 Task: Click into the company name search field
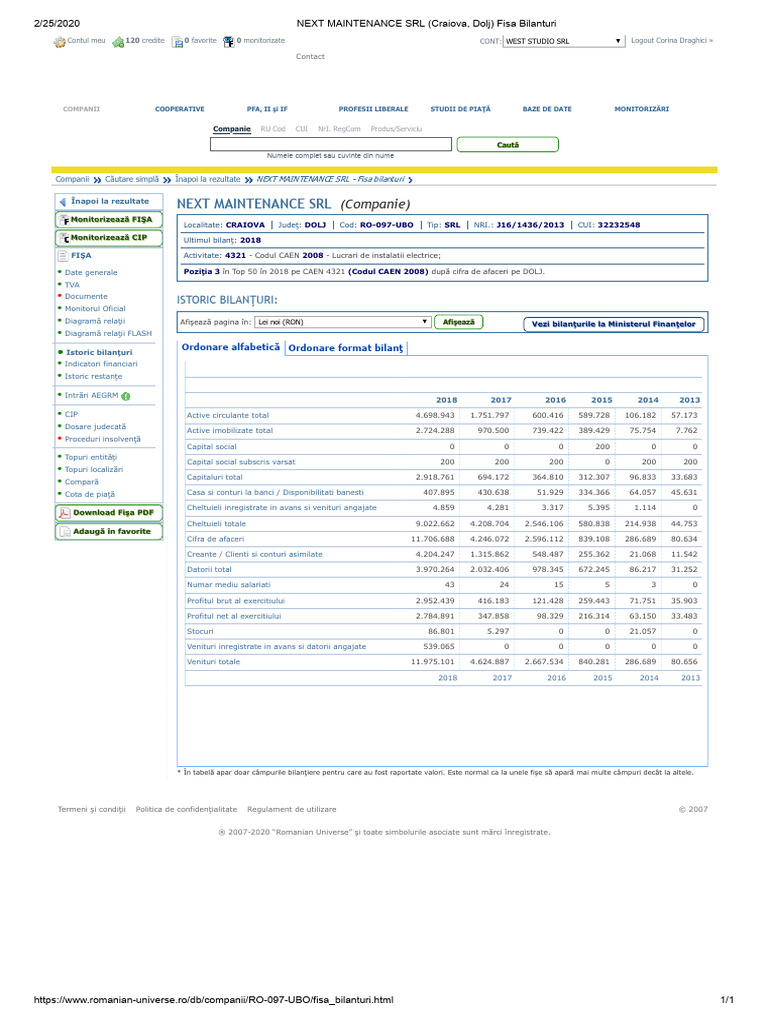click(331, 144)
